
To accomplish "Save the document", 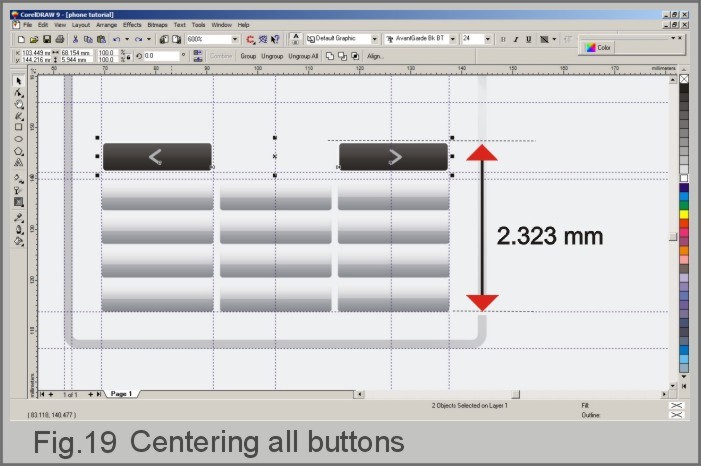I will 46,39.
